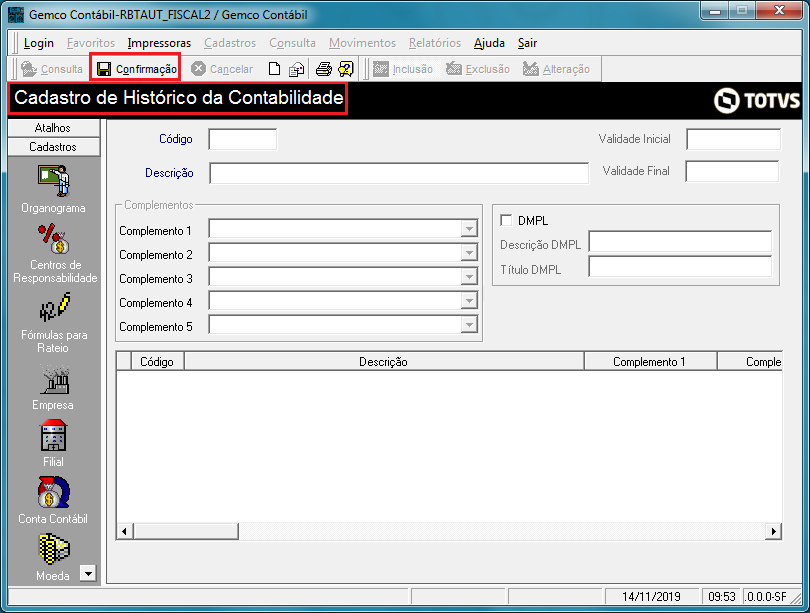Click the grid scroll-left arrow
The height and width of the screenshot is (613, 810).
(124, 531)
